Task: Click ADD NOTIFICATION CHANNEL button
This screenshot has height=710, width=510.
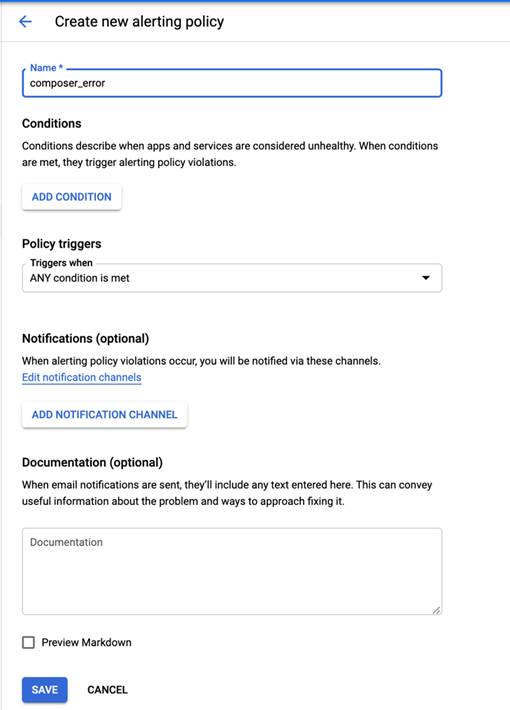Action: pyautogui.click(x=104, y=415)
